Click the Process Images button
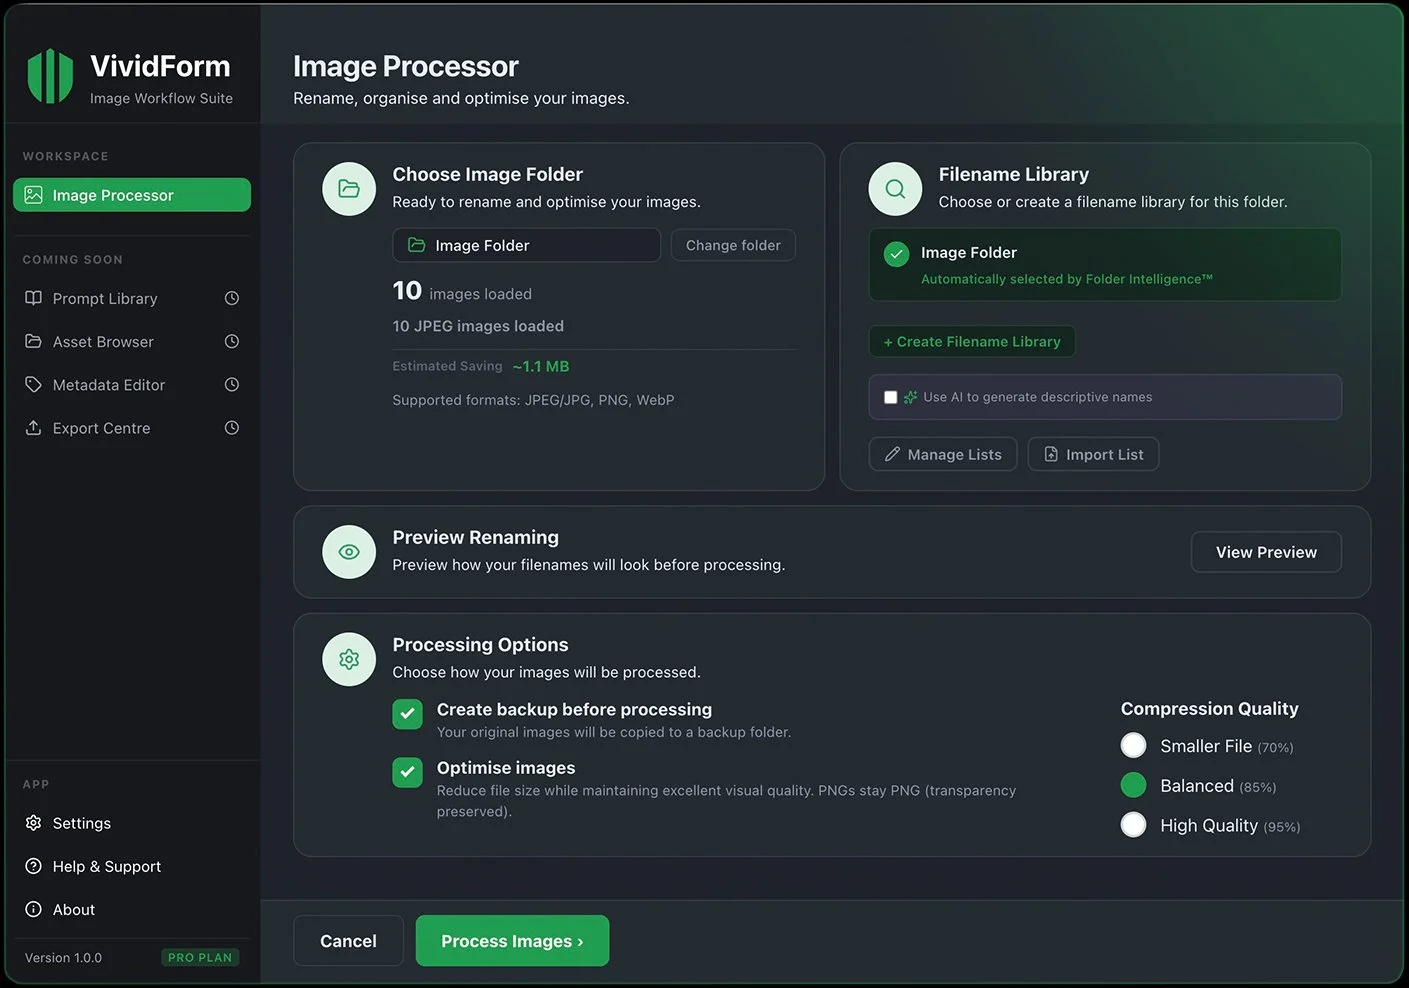This screenshot has height=988, width=1409. (x=512, y=941)
